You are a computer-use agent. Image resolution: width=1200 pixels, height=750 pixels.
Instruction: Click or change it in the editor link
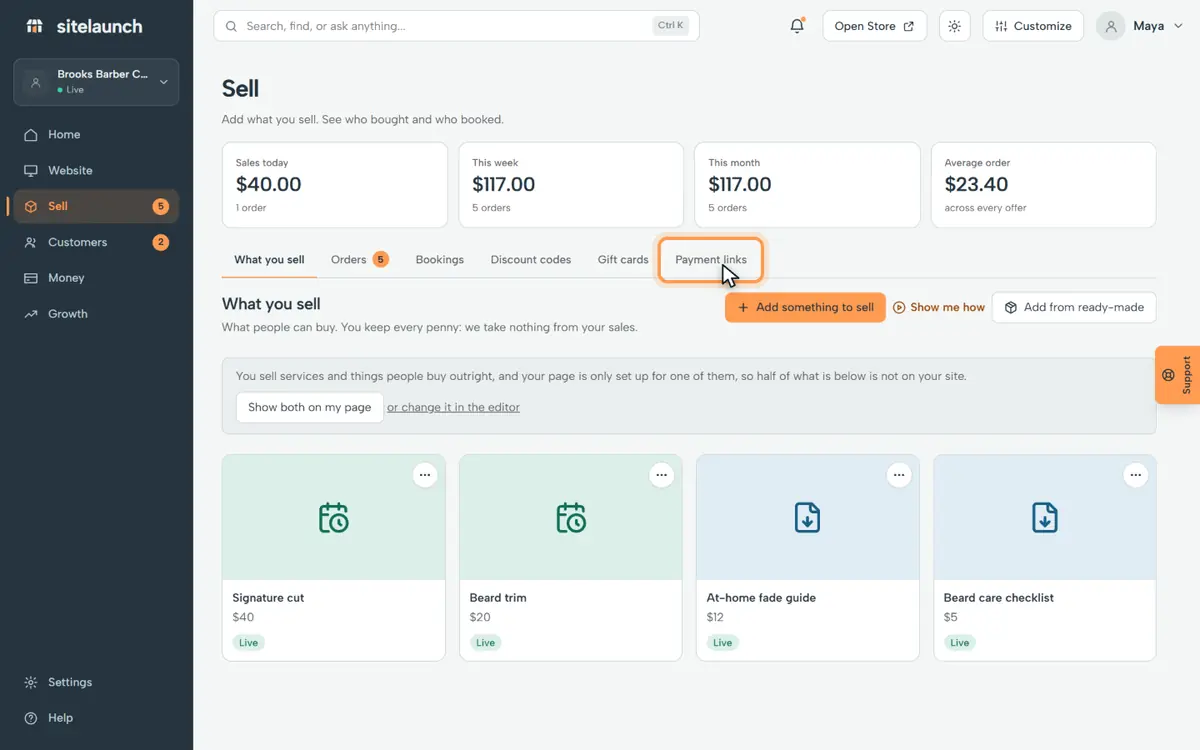point(453,407)
